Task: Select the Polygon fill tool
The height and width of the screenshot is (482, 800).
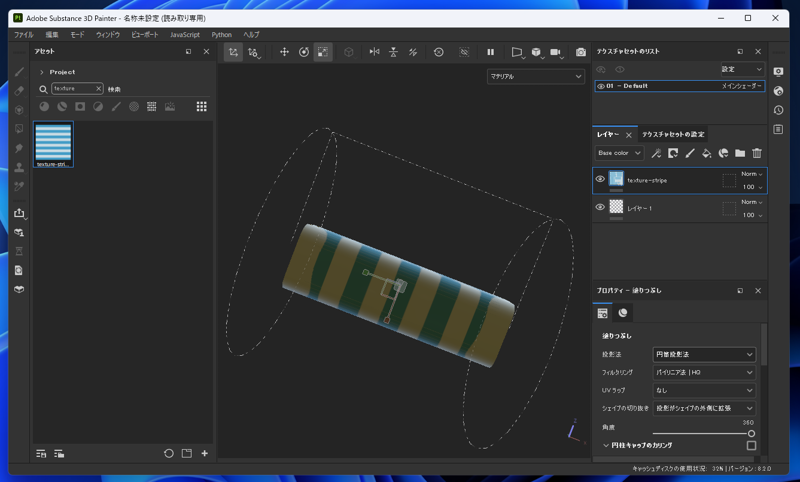Action: click(19, 129)
